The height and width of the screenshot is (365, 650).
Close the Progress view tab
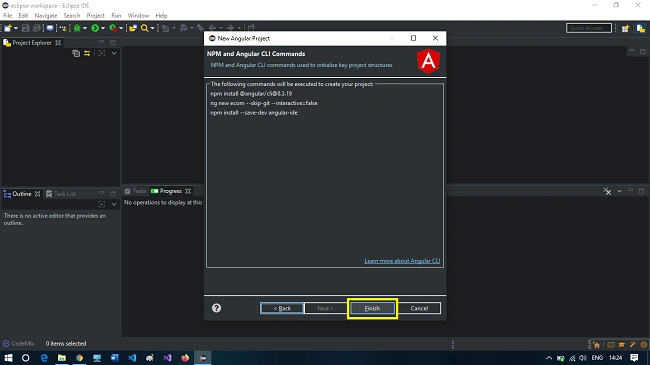point(188,191)
